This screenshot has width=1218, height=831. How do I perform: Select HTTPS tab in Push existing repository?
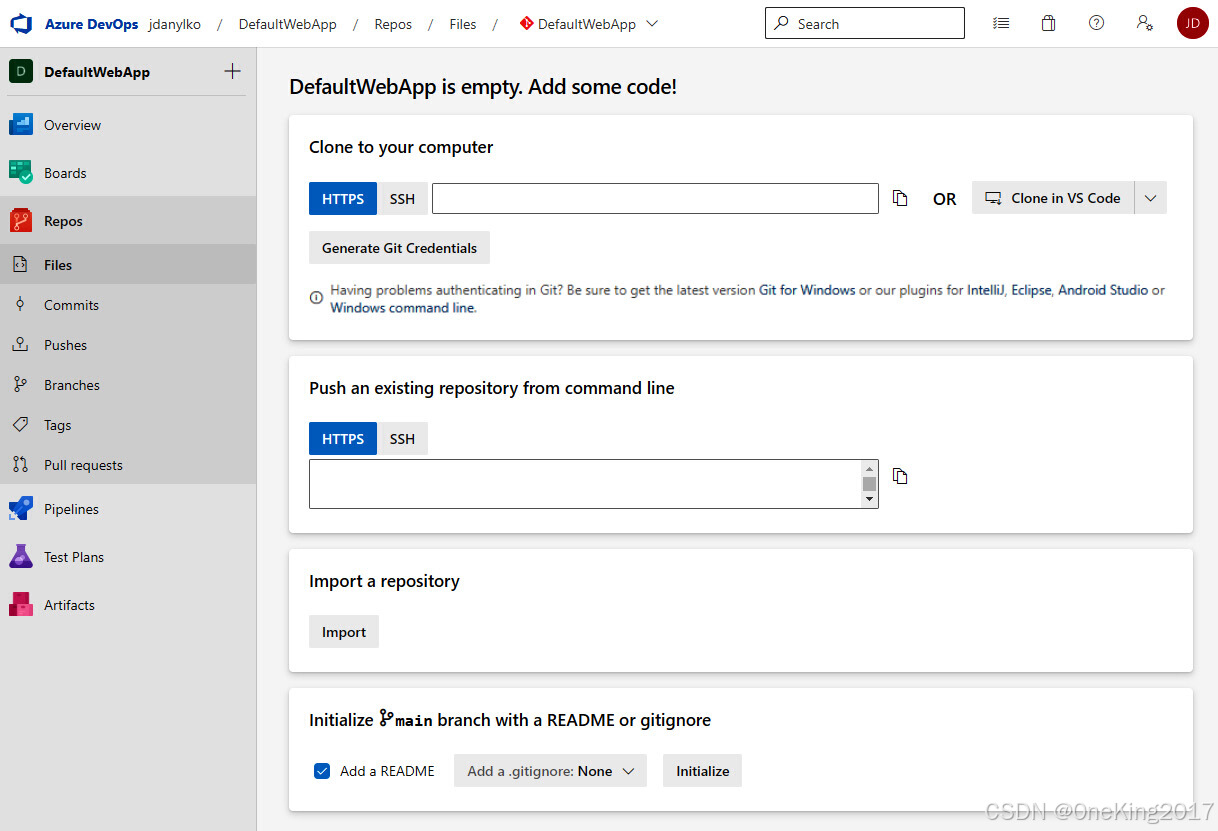coord(343,438)
